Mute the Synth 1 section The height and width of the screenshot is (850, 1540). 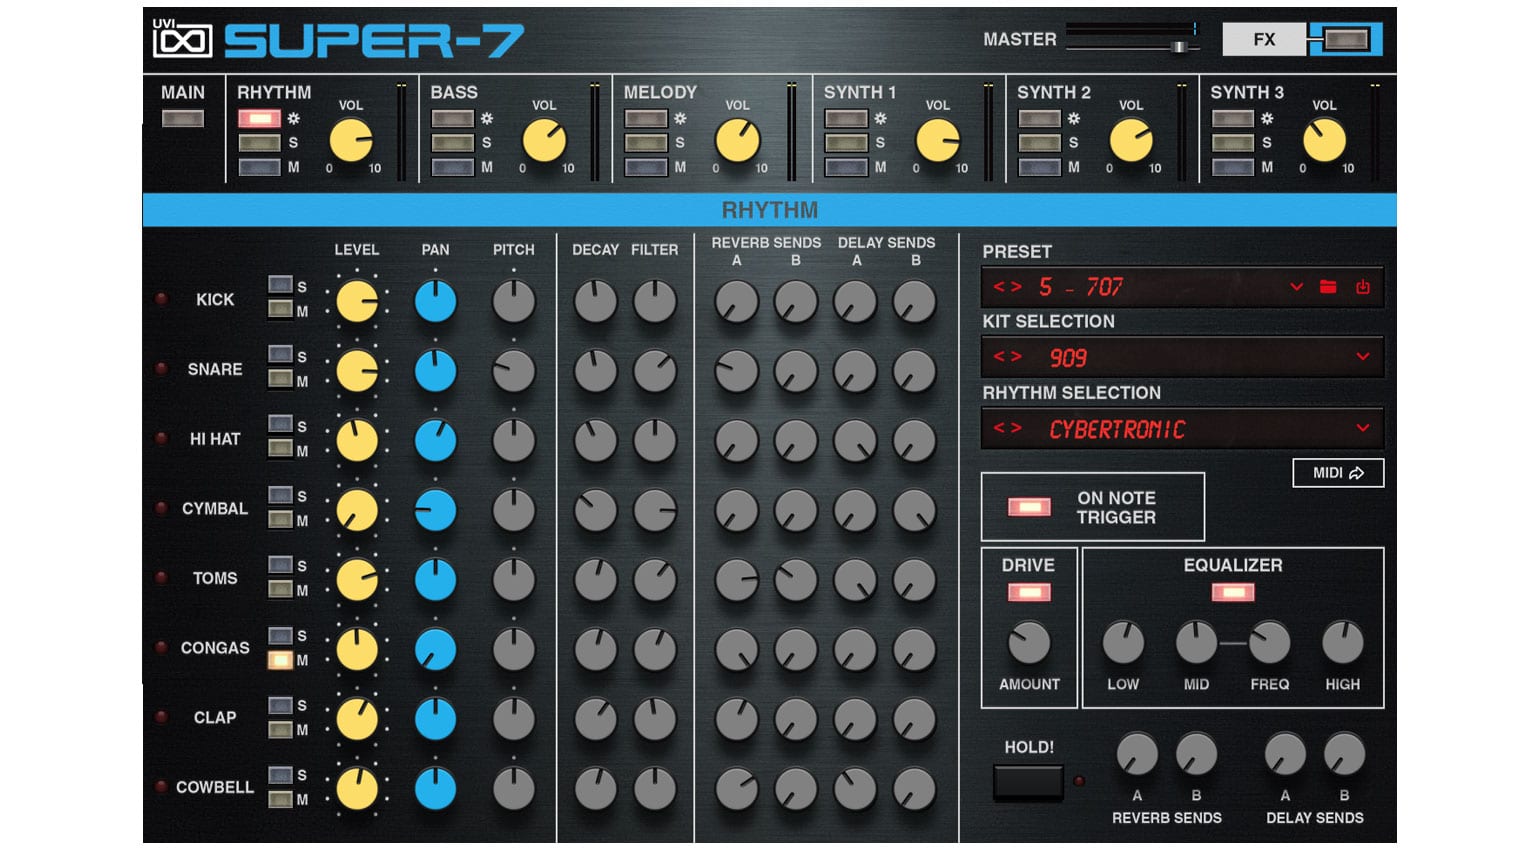click(x=846, y=167)
